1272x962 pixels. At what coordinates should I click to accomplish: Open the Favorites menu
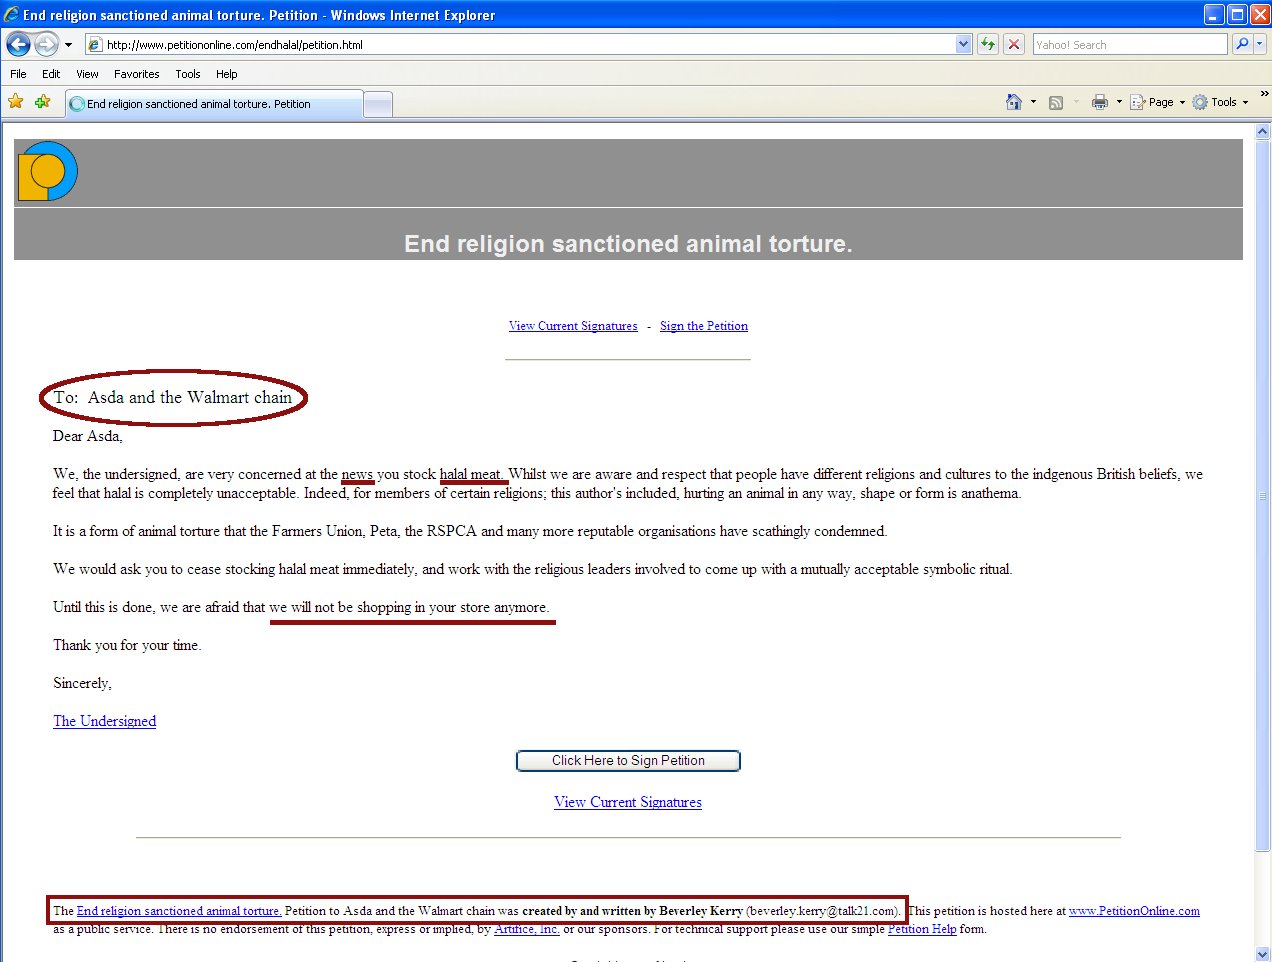[137, 74]
